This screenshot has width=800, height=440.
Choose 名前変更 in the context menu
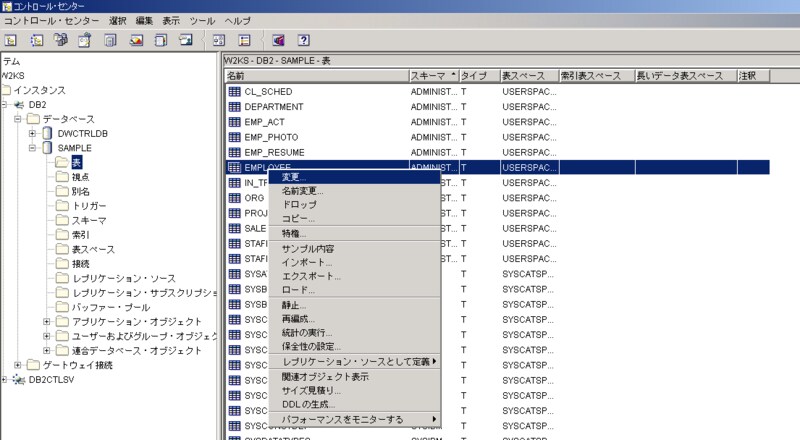point(355,191)
